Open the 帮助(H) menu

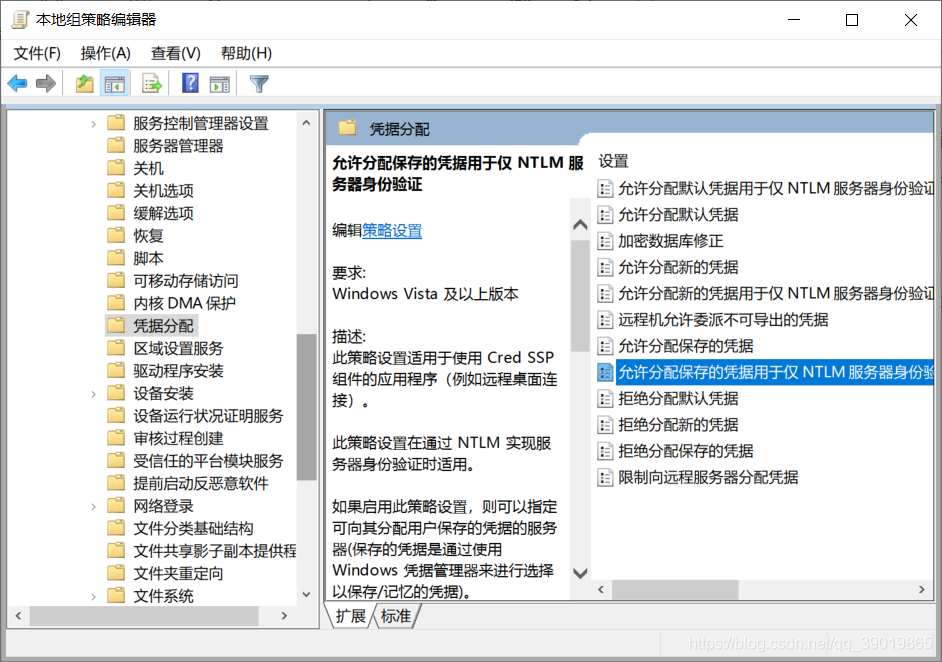click(246, 53)
